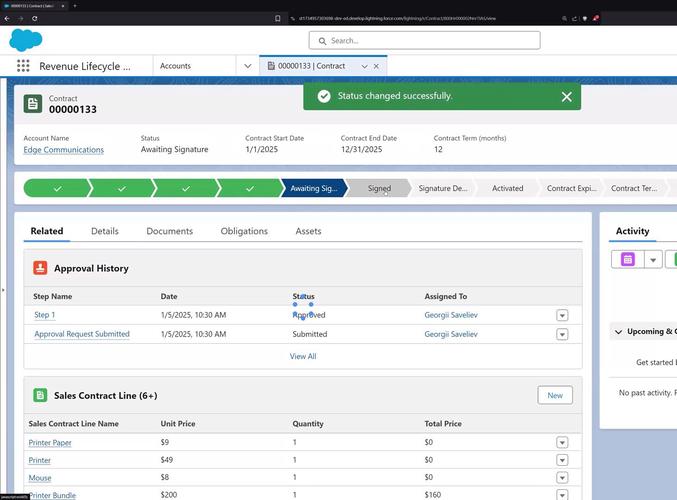Click the browser forward arrow

pos(21,19)
